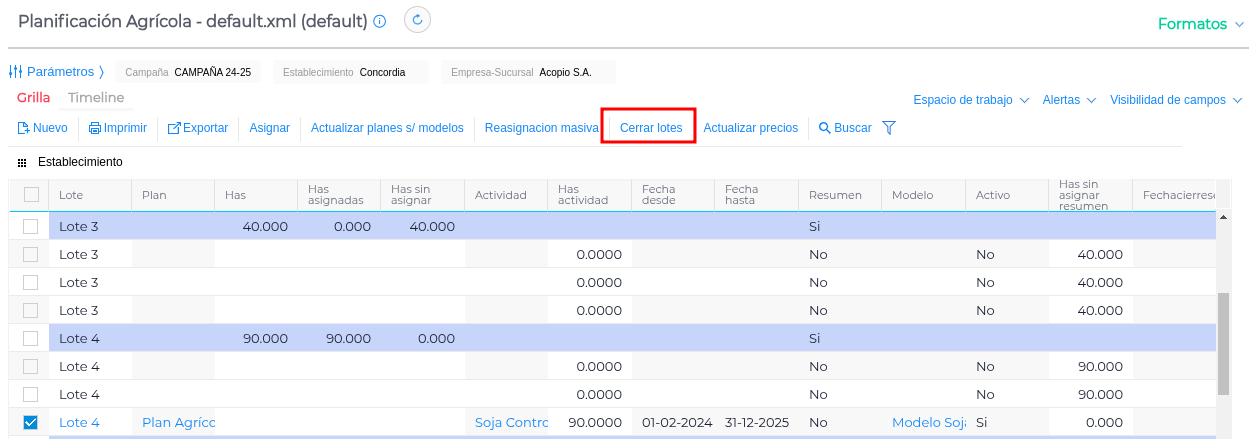Click the Nuevo document icon
1249x439 pixels.
pyautogui.click(x=24, y=128)
